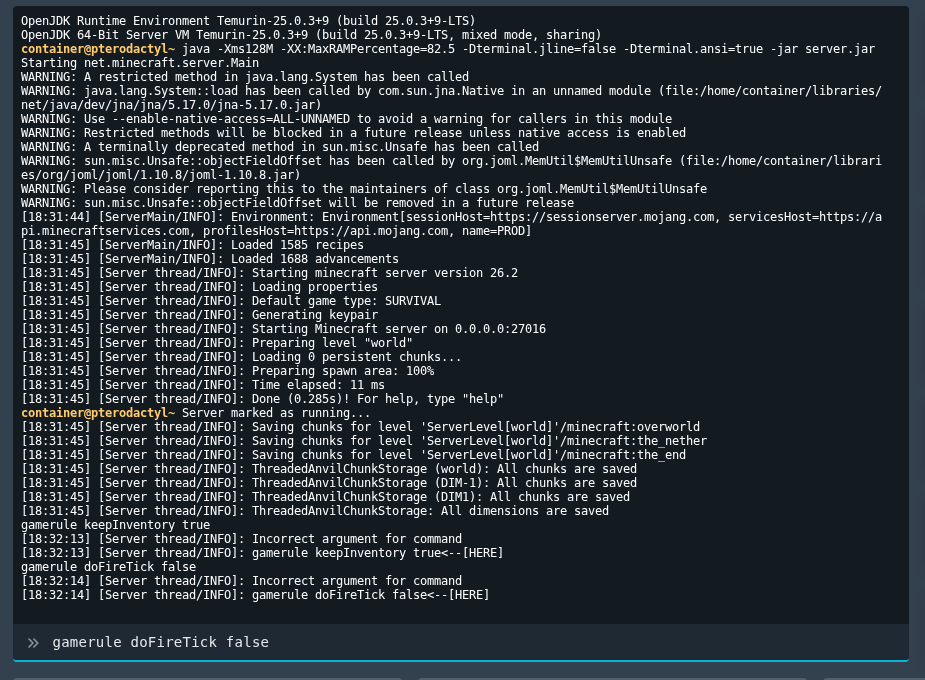Click the 'Environment: Environment[sessionHost=' log line

click(451, 224)
